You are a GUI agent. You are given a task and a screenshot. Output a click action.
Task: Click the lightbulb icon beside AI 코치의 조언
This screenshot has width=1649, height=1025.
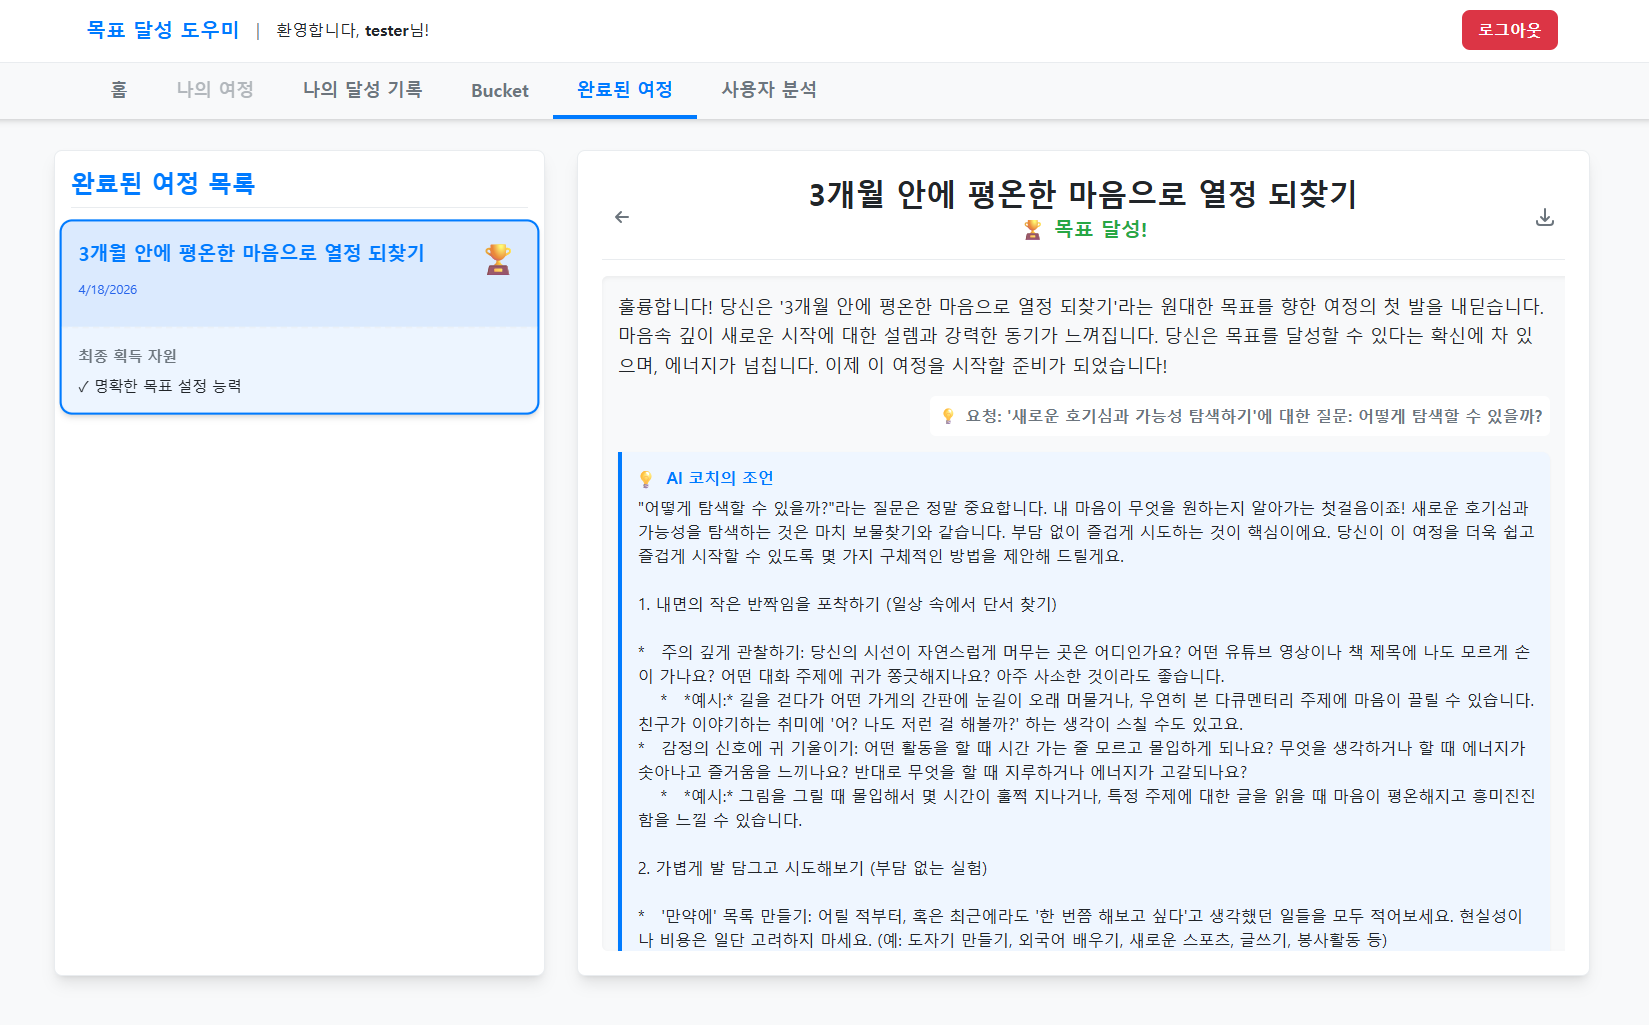pyautogui.click(x=646, y=479)
